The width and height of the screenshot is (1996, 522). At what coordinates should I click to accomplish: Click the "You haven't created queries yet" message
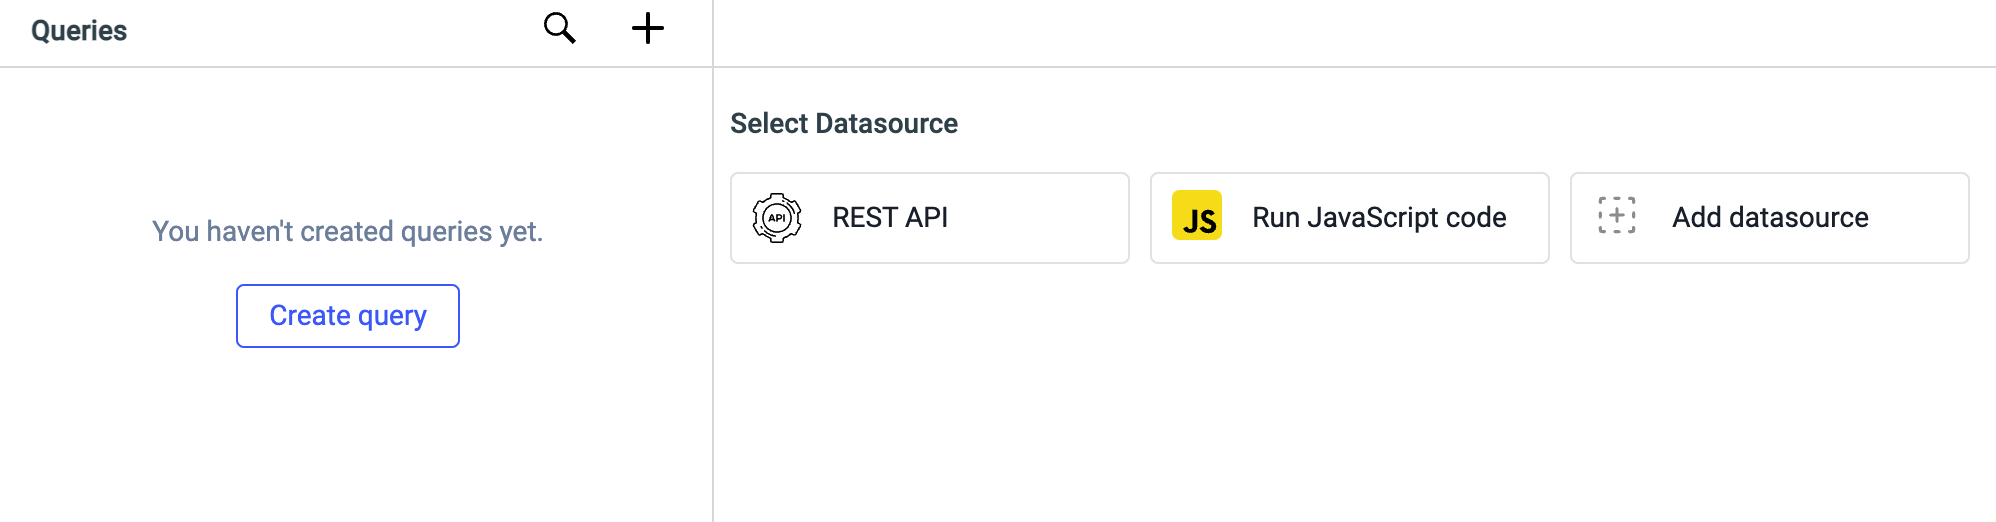pos(347,232)
